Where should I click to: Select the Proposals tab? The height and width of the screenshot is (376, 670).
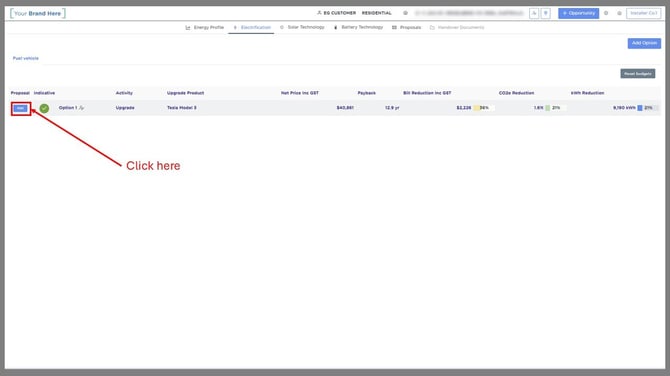coord(406,27)
